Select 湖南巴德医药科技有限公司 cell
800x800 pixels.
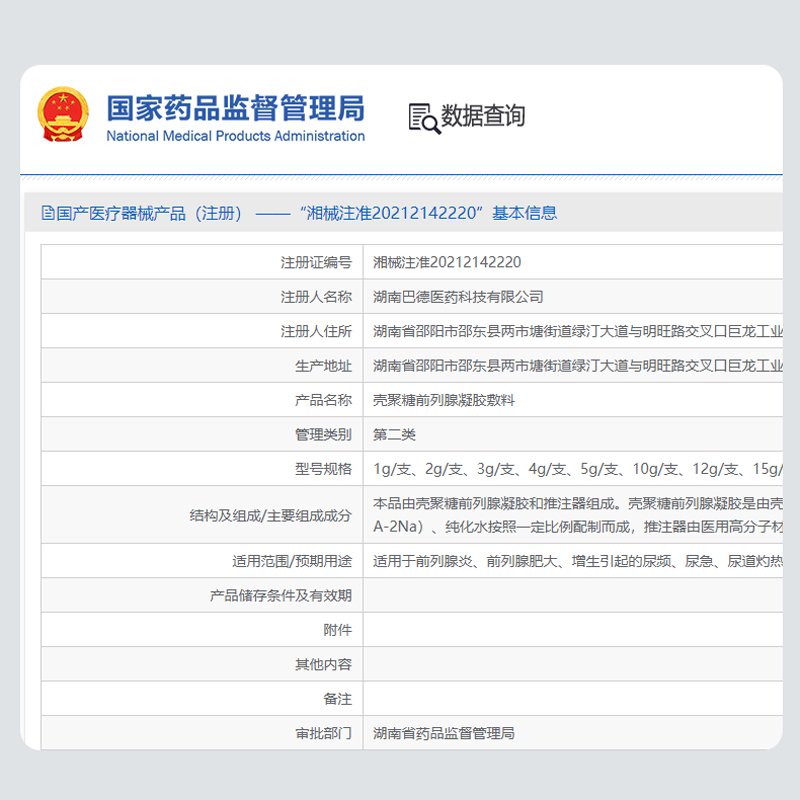[458, 297]
